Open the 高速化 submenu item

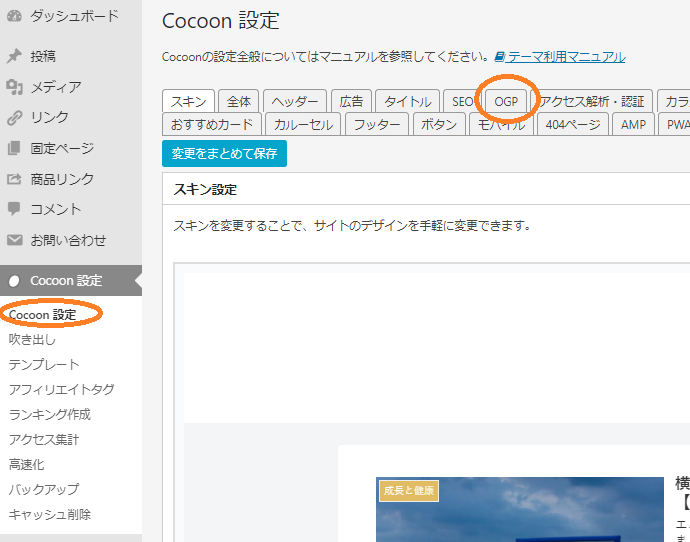point(26,464)
